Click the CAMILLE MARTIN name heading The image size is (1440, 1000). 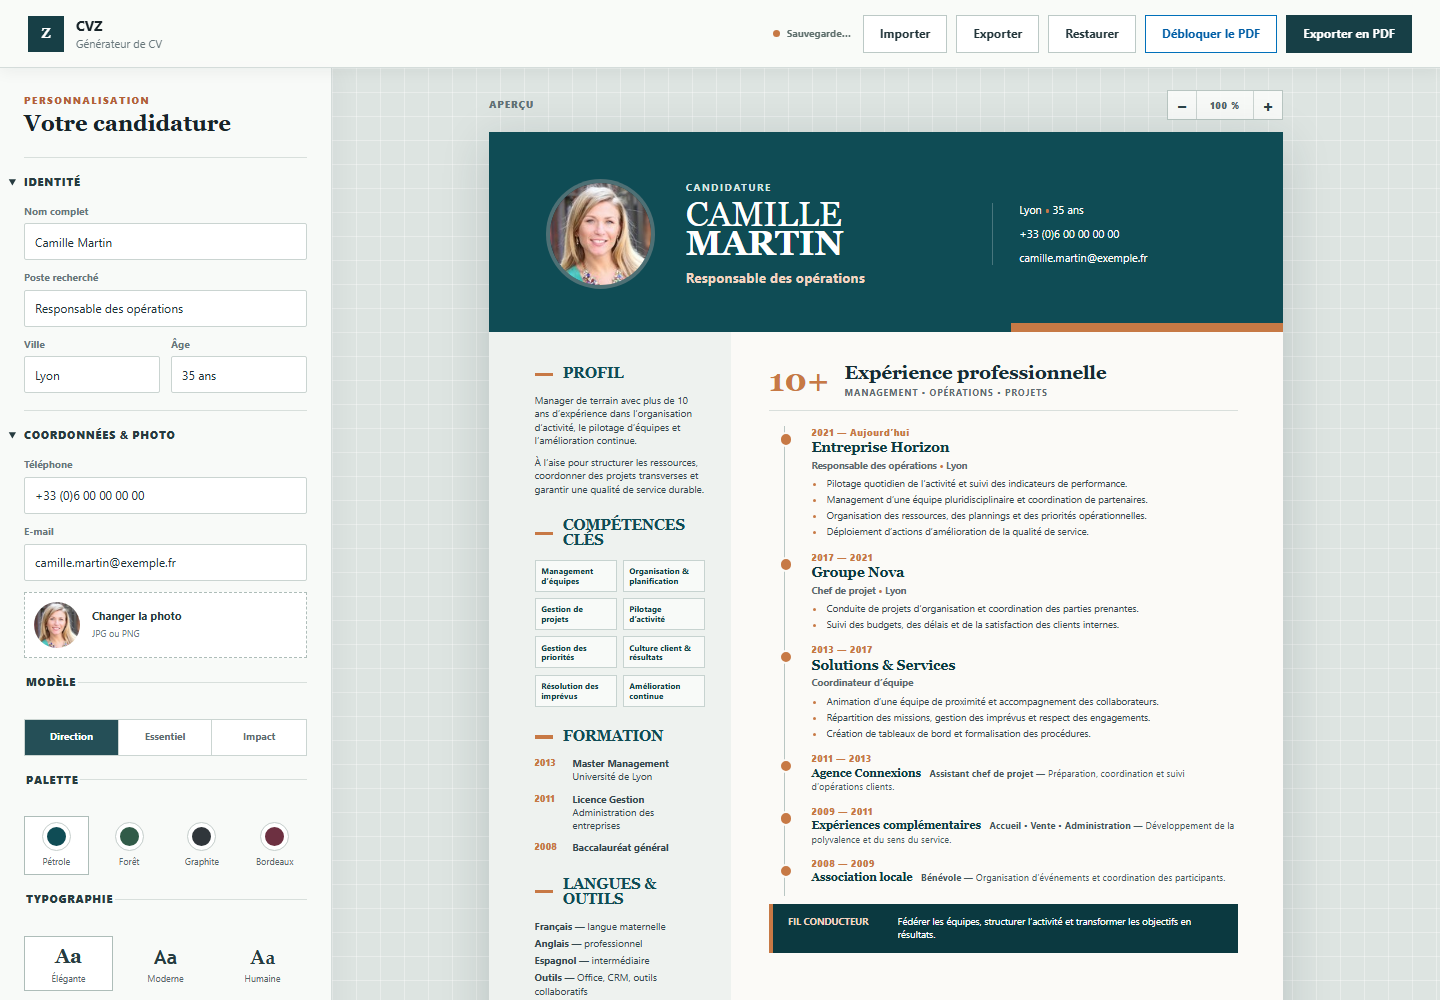[x=764, y=228]
